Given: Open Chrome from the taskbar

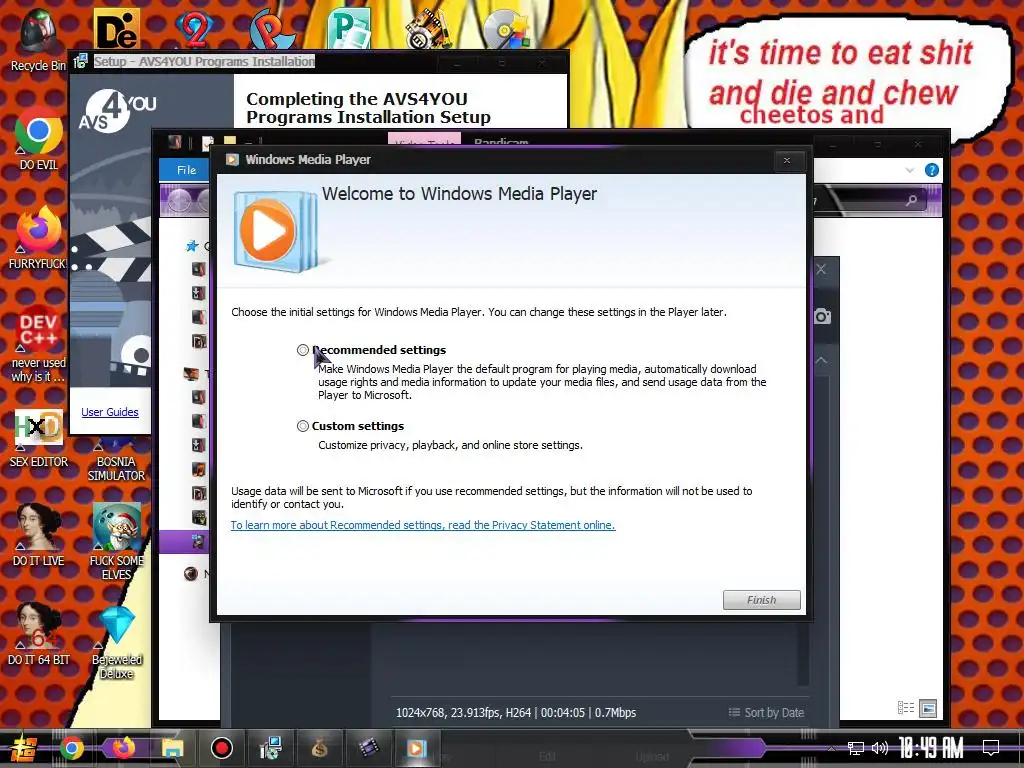Looking at the screenshot, I should [72, 748].
